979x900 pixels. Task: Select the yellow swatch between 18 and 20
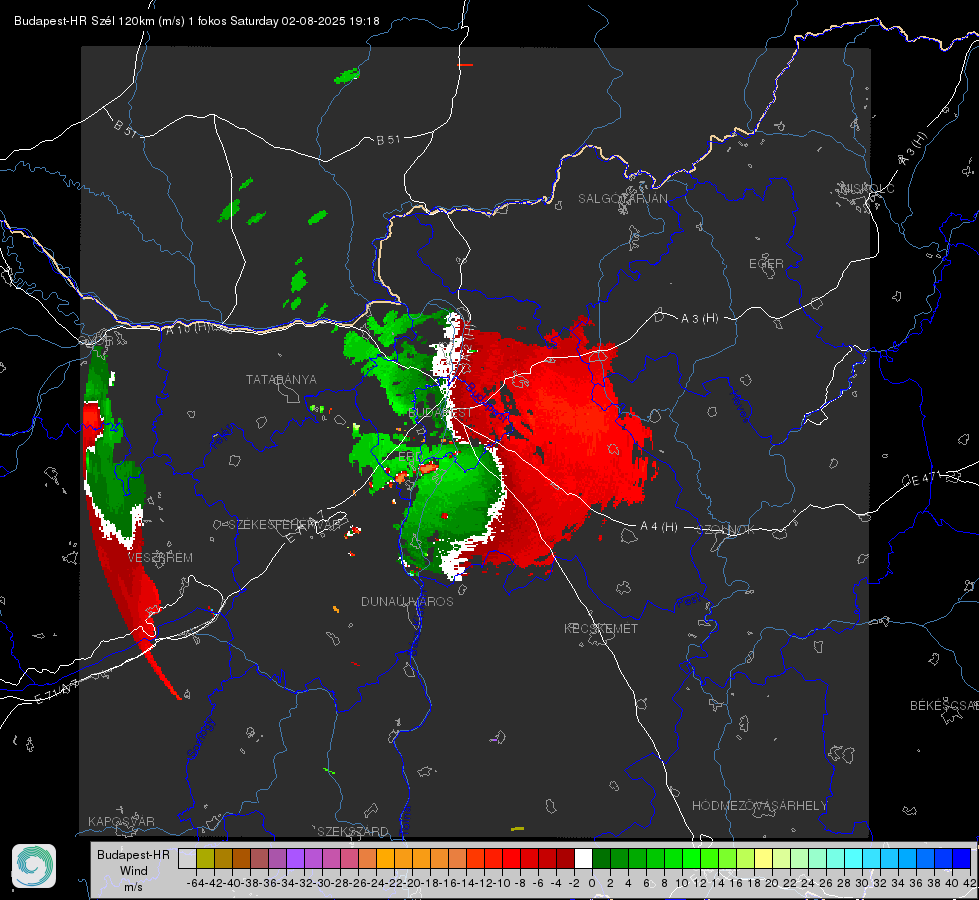point(763,858)
